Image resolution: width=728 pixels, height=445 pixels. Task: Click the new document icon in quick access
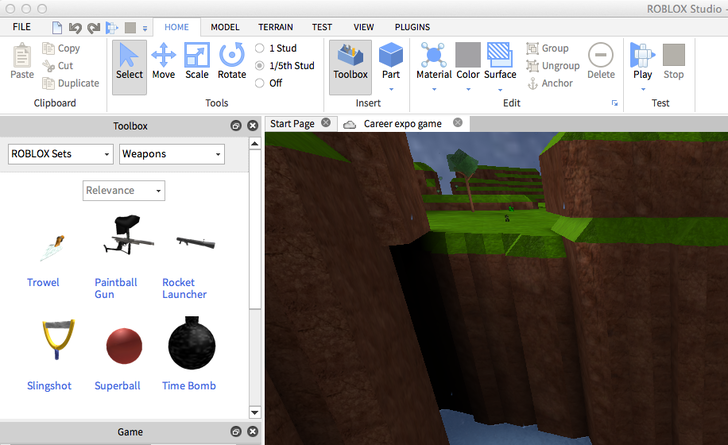coord(57,28)
